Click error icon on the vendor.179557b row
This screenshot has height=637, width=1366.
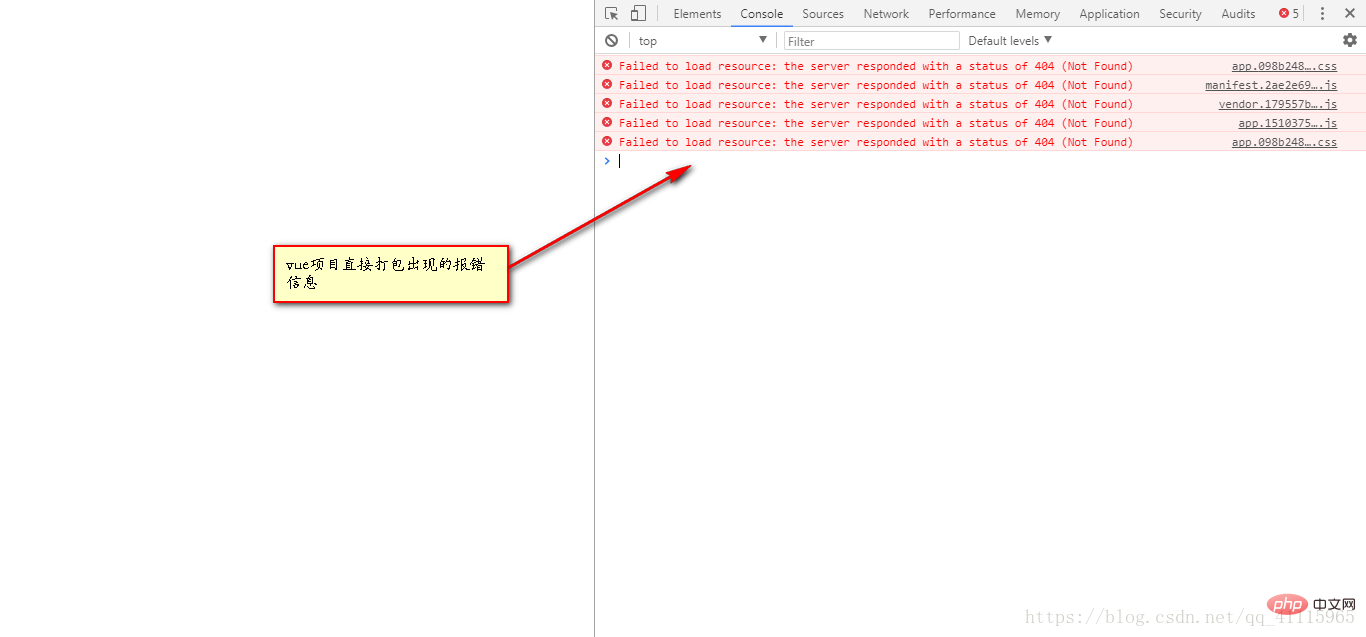click(607, 103)
